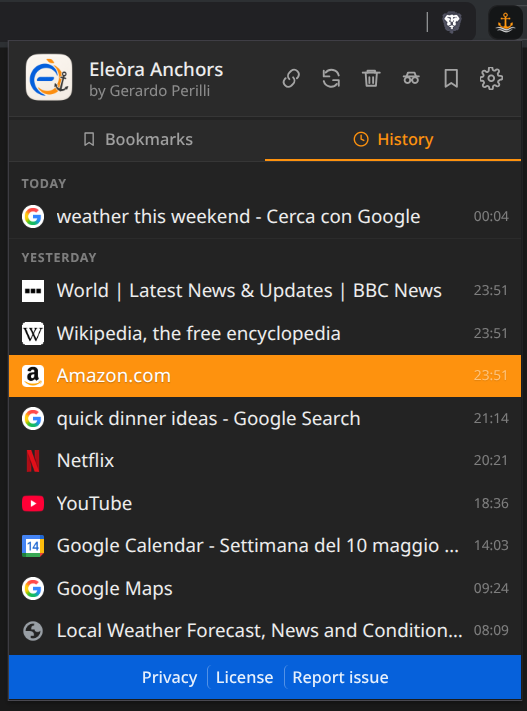This screenshot has height=711, width=527.
Task: Click the trash can delete icon
Action: [371, 78]
